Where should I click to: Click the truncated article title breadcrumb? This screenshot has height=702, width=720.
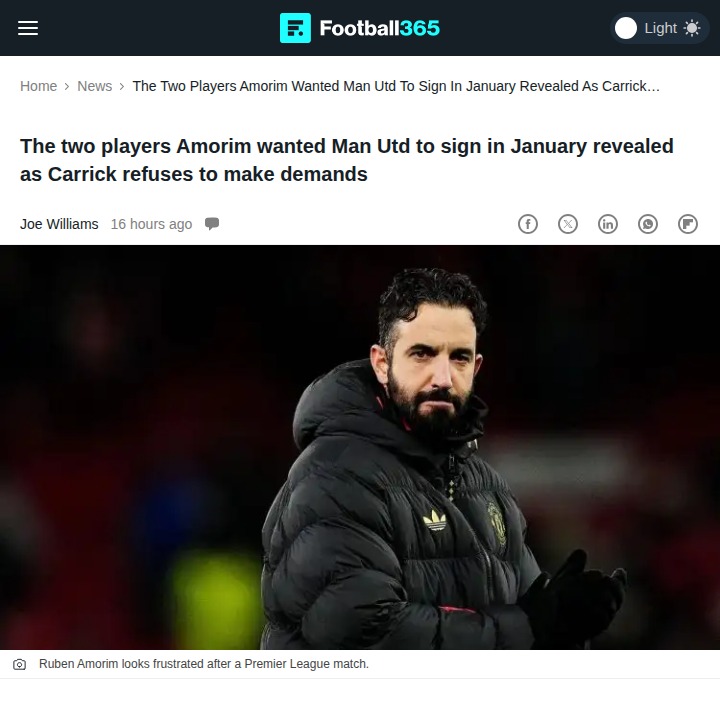pyautogui.click(x=396, y=86)
